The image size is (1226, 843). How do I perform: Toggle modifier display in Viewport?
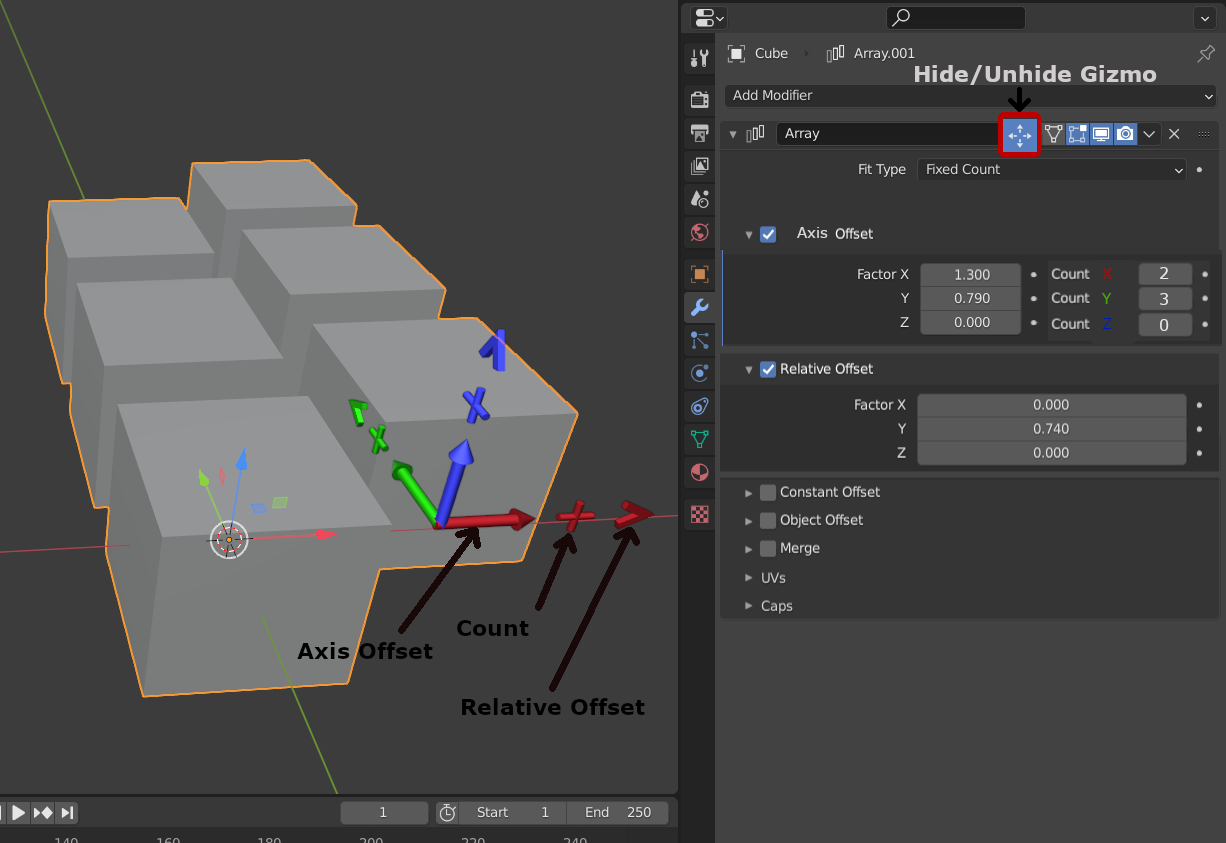point(1101,133)
